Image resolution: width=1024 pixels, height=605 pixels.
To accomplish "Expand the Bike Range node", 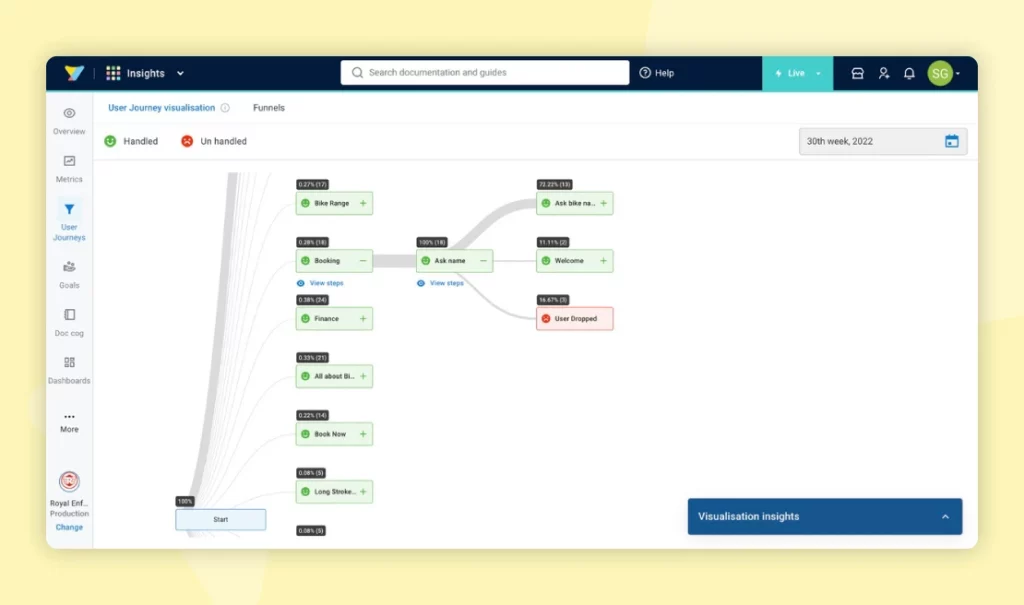I will coord(363,203).
